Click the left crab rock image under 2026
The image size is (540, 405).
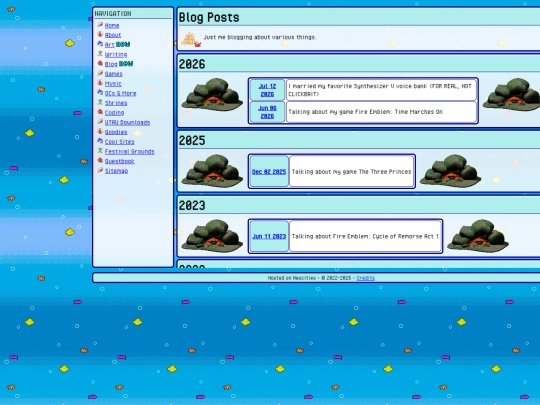pyautogui.click(x=212, y=94)
